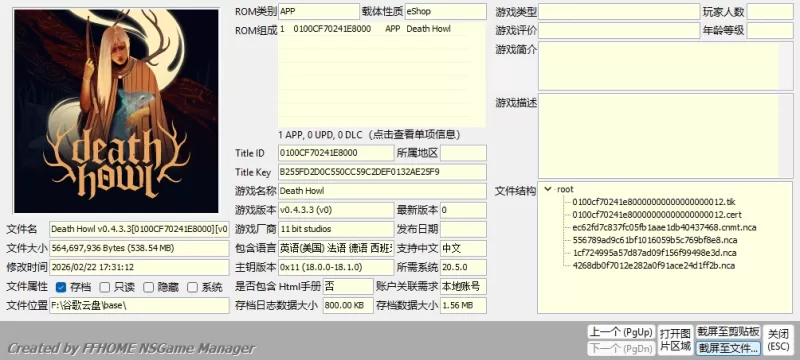Select the root node label in file tree
Image resolution: width=800 pixels, height=360 pixels.
(x=565, y=189)
